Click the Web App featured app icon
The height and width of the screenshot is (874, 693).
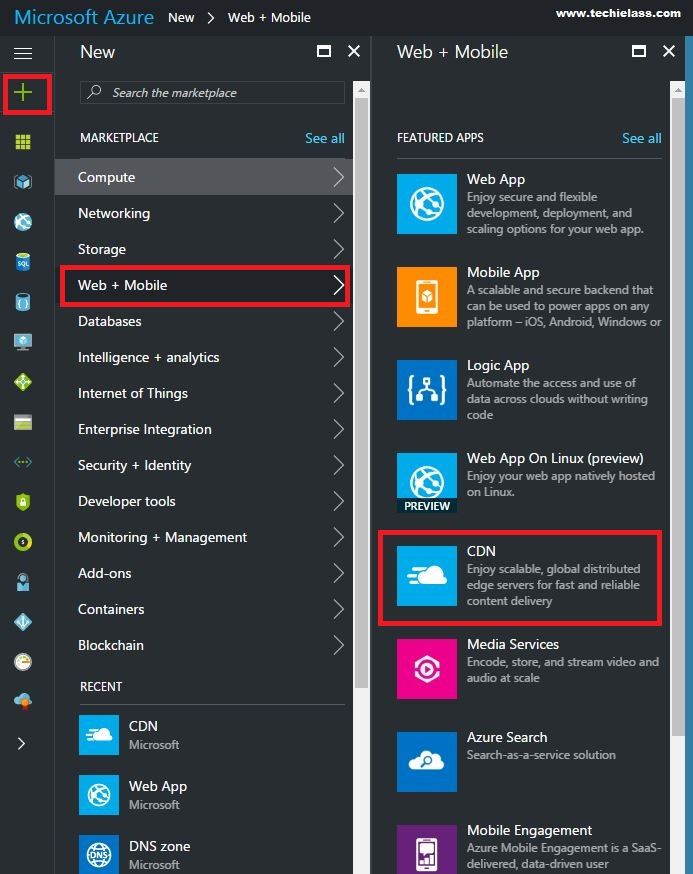pyautogui.click(x=427, y=203)
